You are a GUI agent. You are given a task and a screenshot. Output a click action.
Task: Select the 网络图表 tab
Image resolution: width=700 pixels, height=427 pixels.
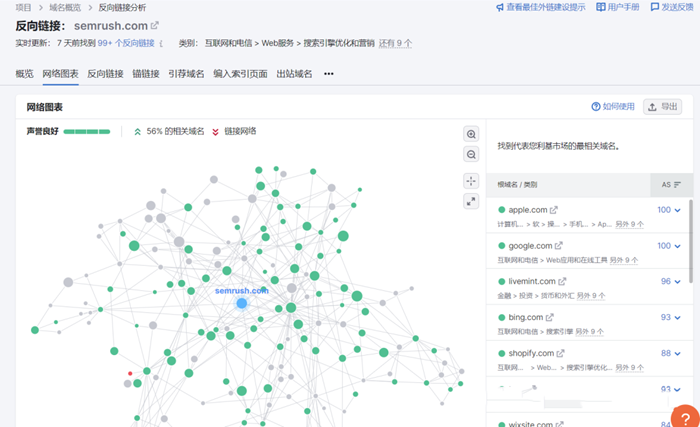coord(60,74)
